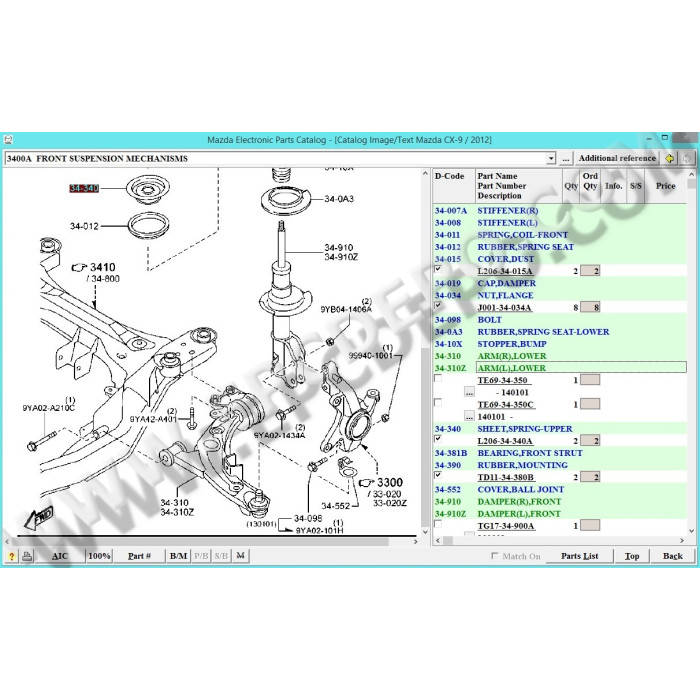The width and height of the screenshot is (700, 700).
Task: Edit order quantity for J001-34-034A
Action: 590,307
